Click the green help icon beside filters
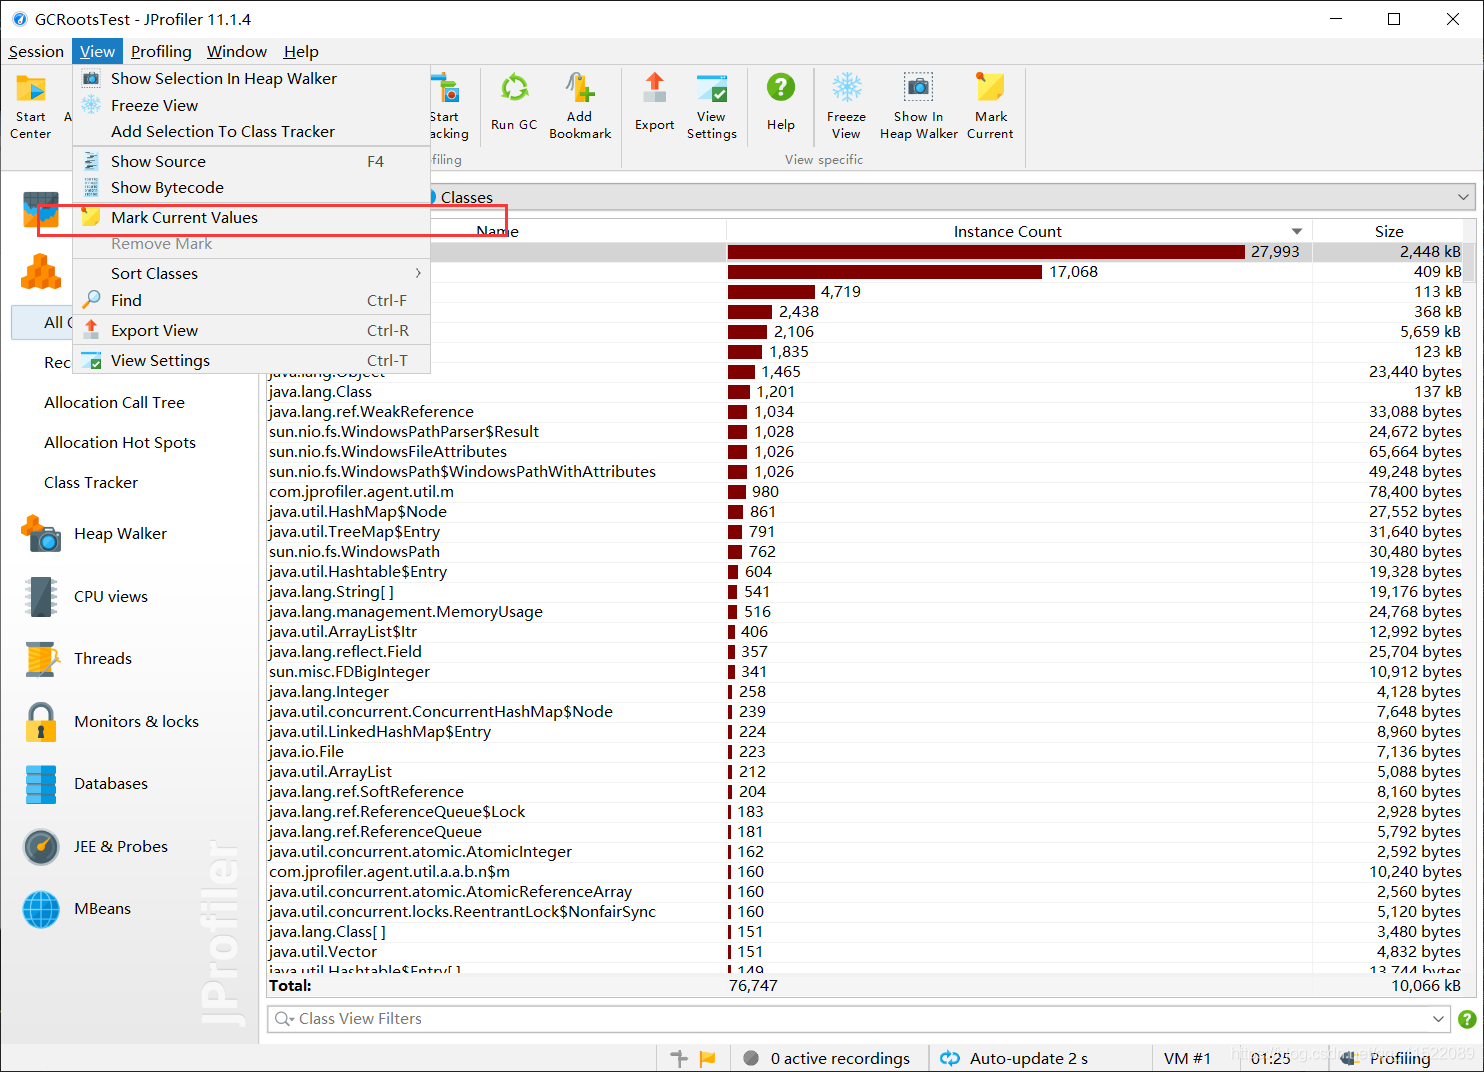The image size is (1484, 1072). tap(1467, 1019)
